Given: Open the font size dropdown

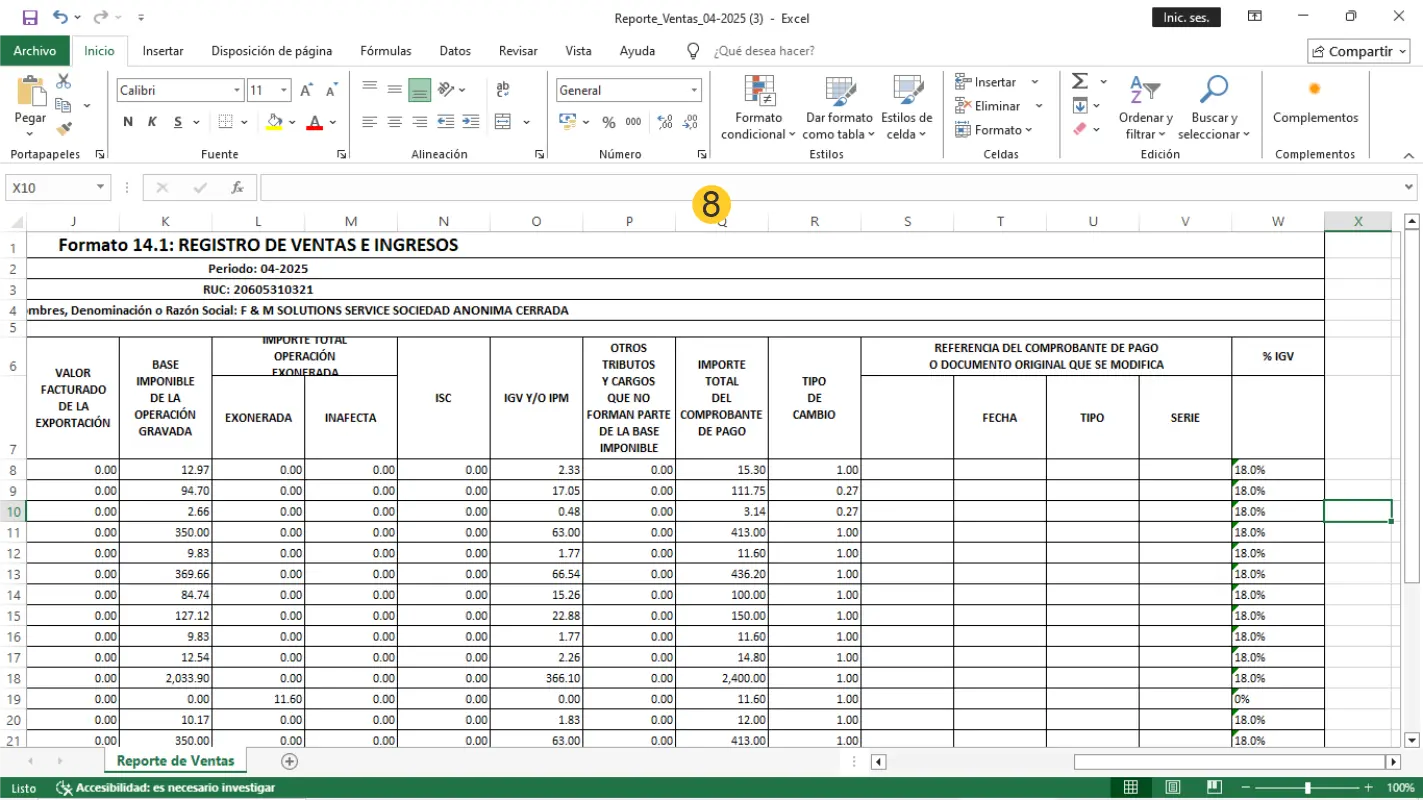Looking at the screenshot, I should (283, 90).
